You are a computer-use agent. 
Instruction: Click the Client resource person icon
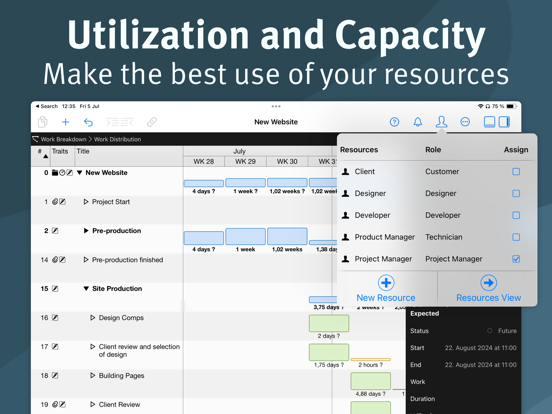[346, 171]
